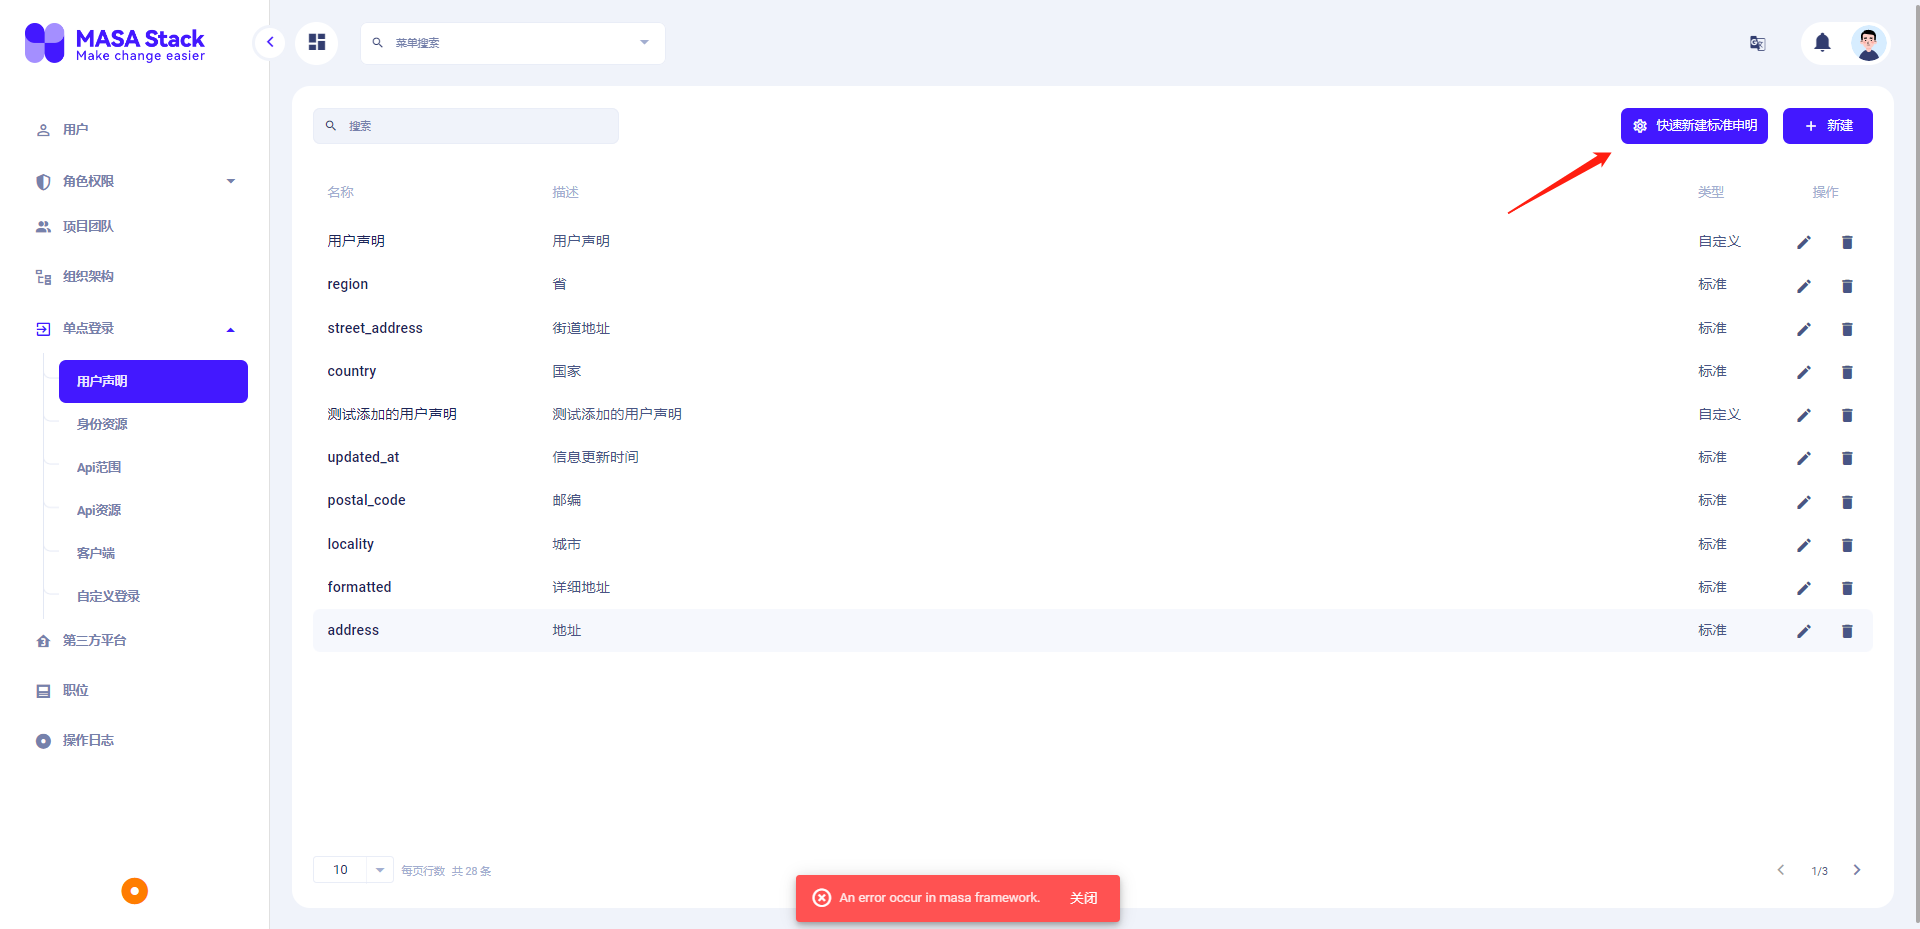The image size is (1920, 929).
Task: Select the 客户端 menu item
Action: pyautogui.click(x=96, y=552)
